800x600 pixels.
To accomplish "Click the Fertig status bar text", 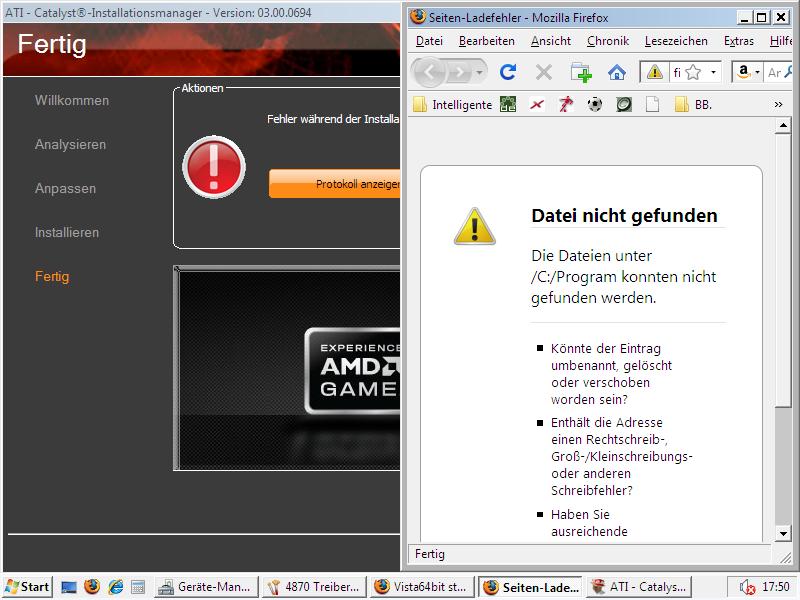I will (430, 554).
